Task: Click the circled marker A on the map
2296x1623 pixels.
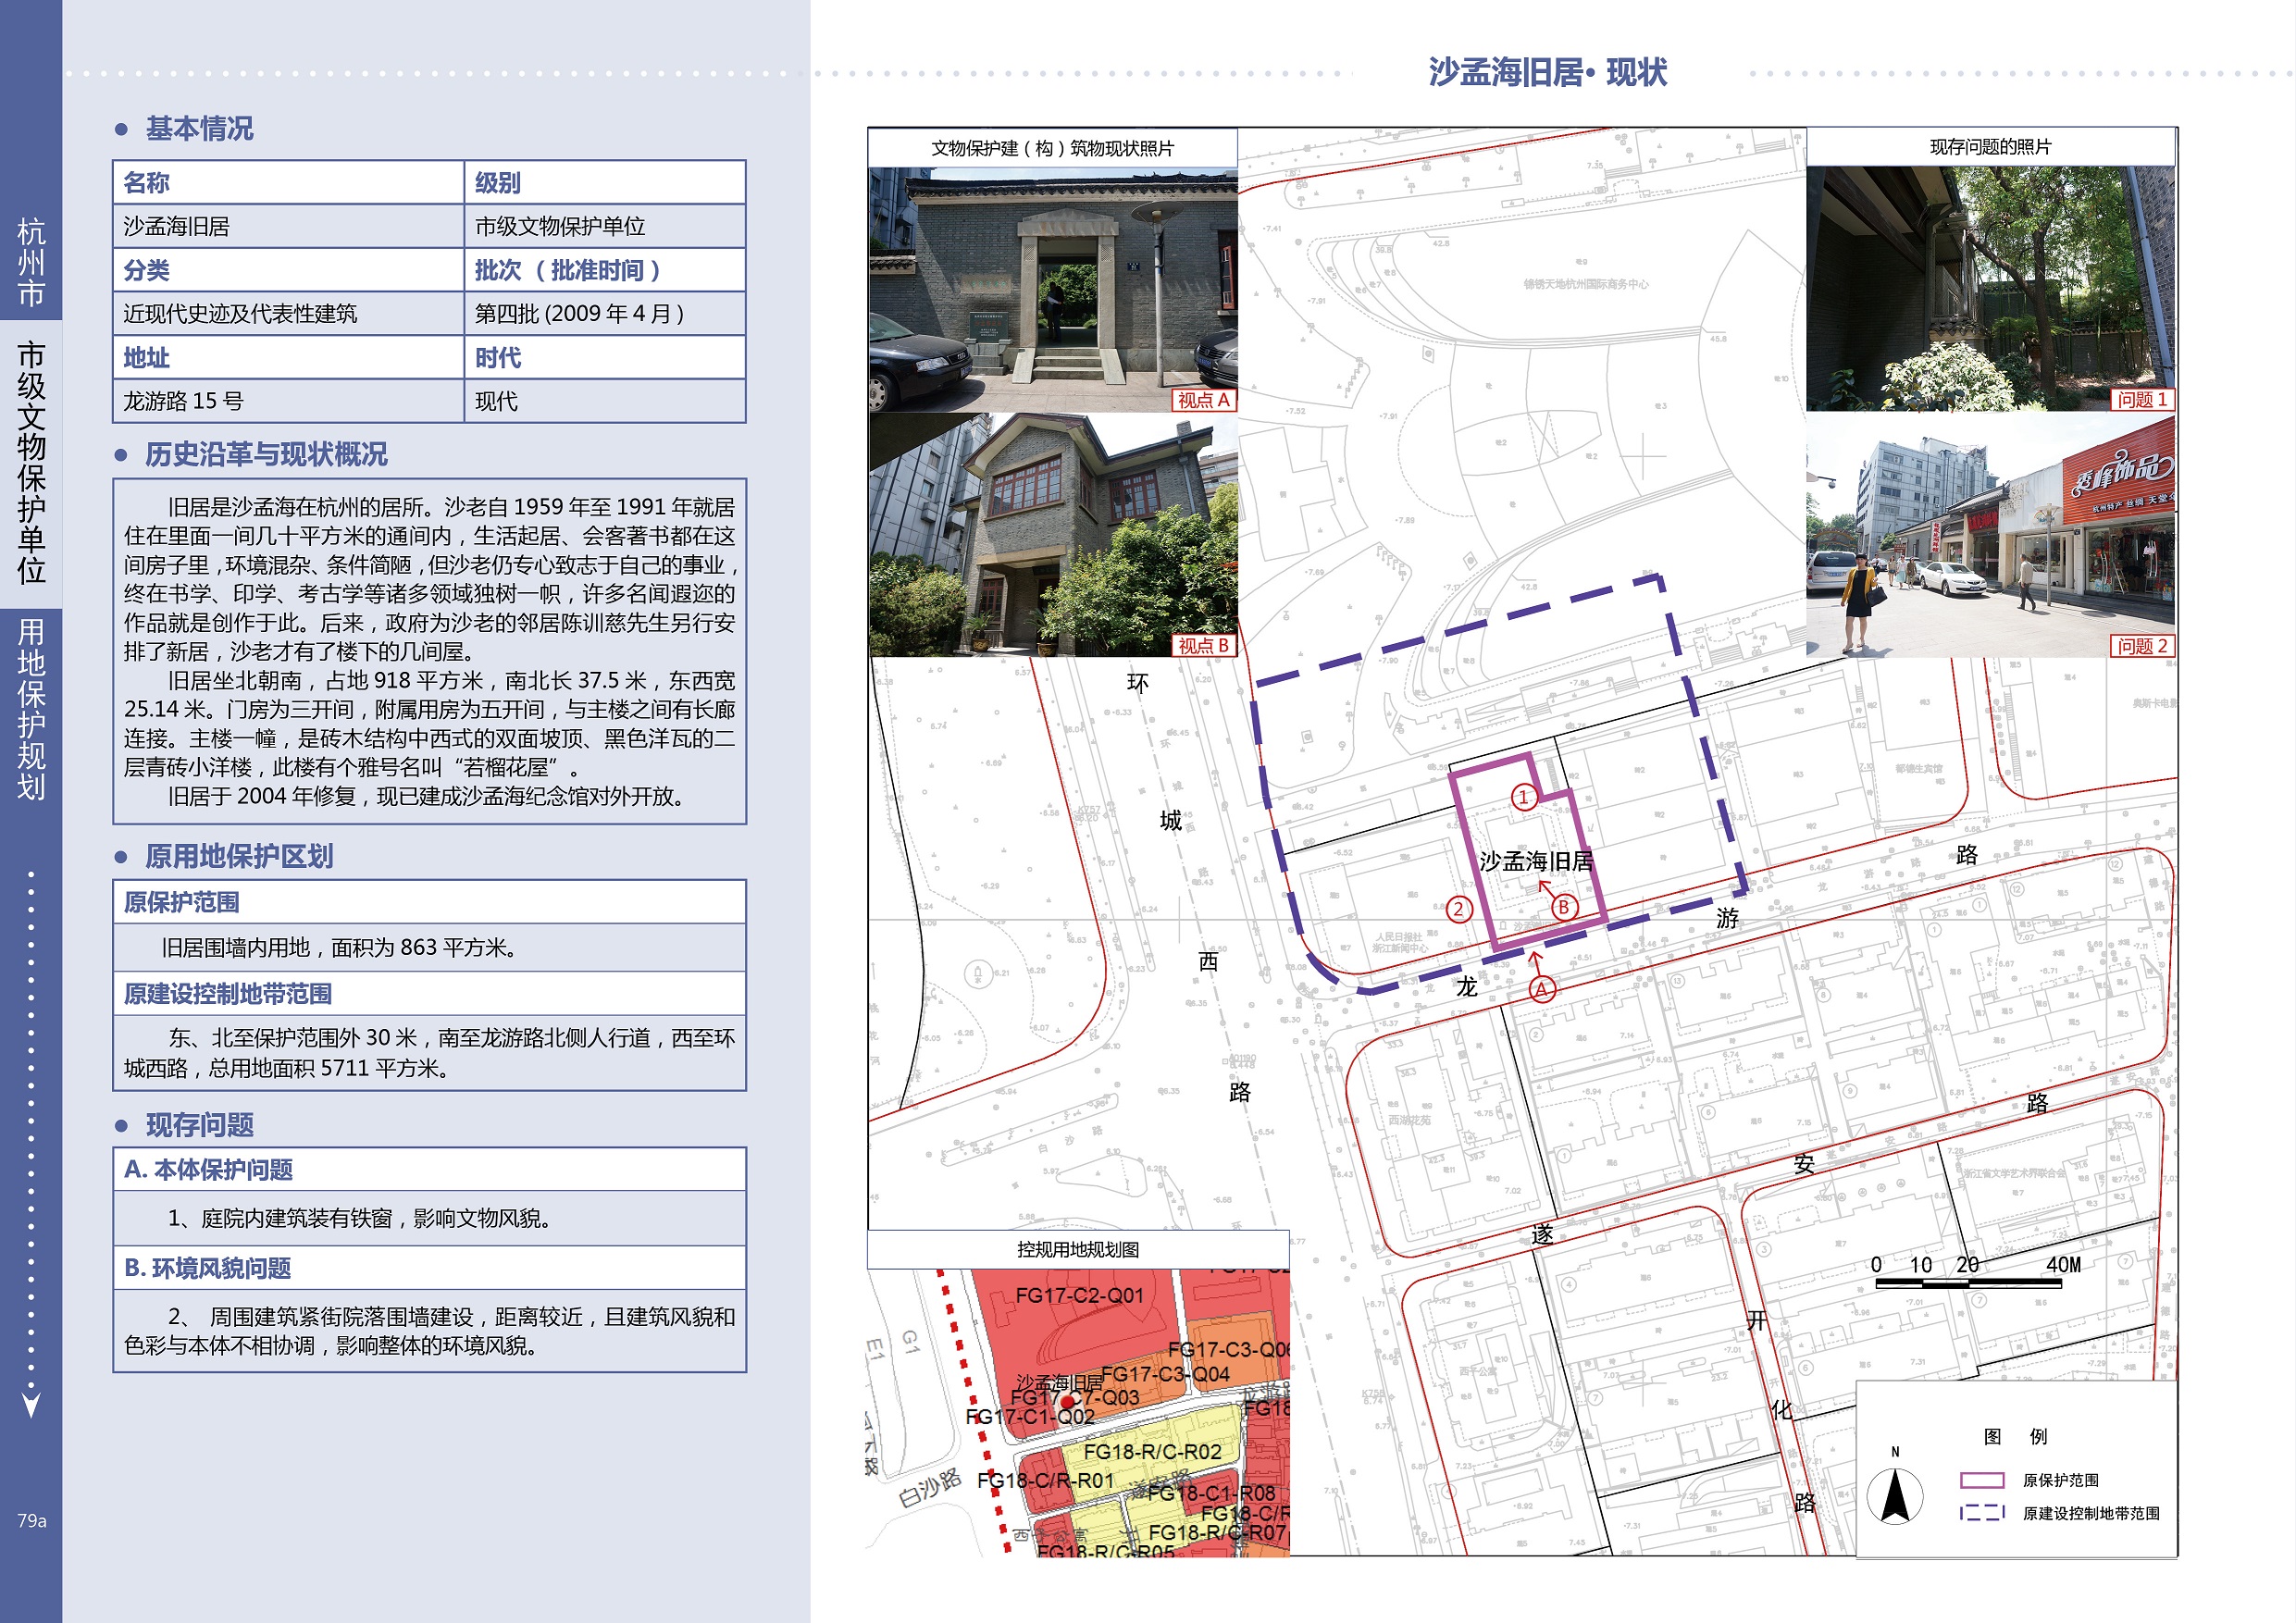Action: (x=1542, y=990)
